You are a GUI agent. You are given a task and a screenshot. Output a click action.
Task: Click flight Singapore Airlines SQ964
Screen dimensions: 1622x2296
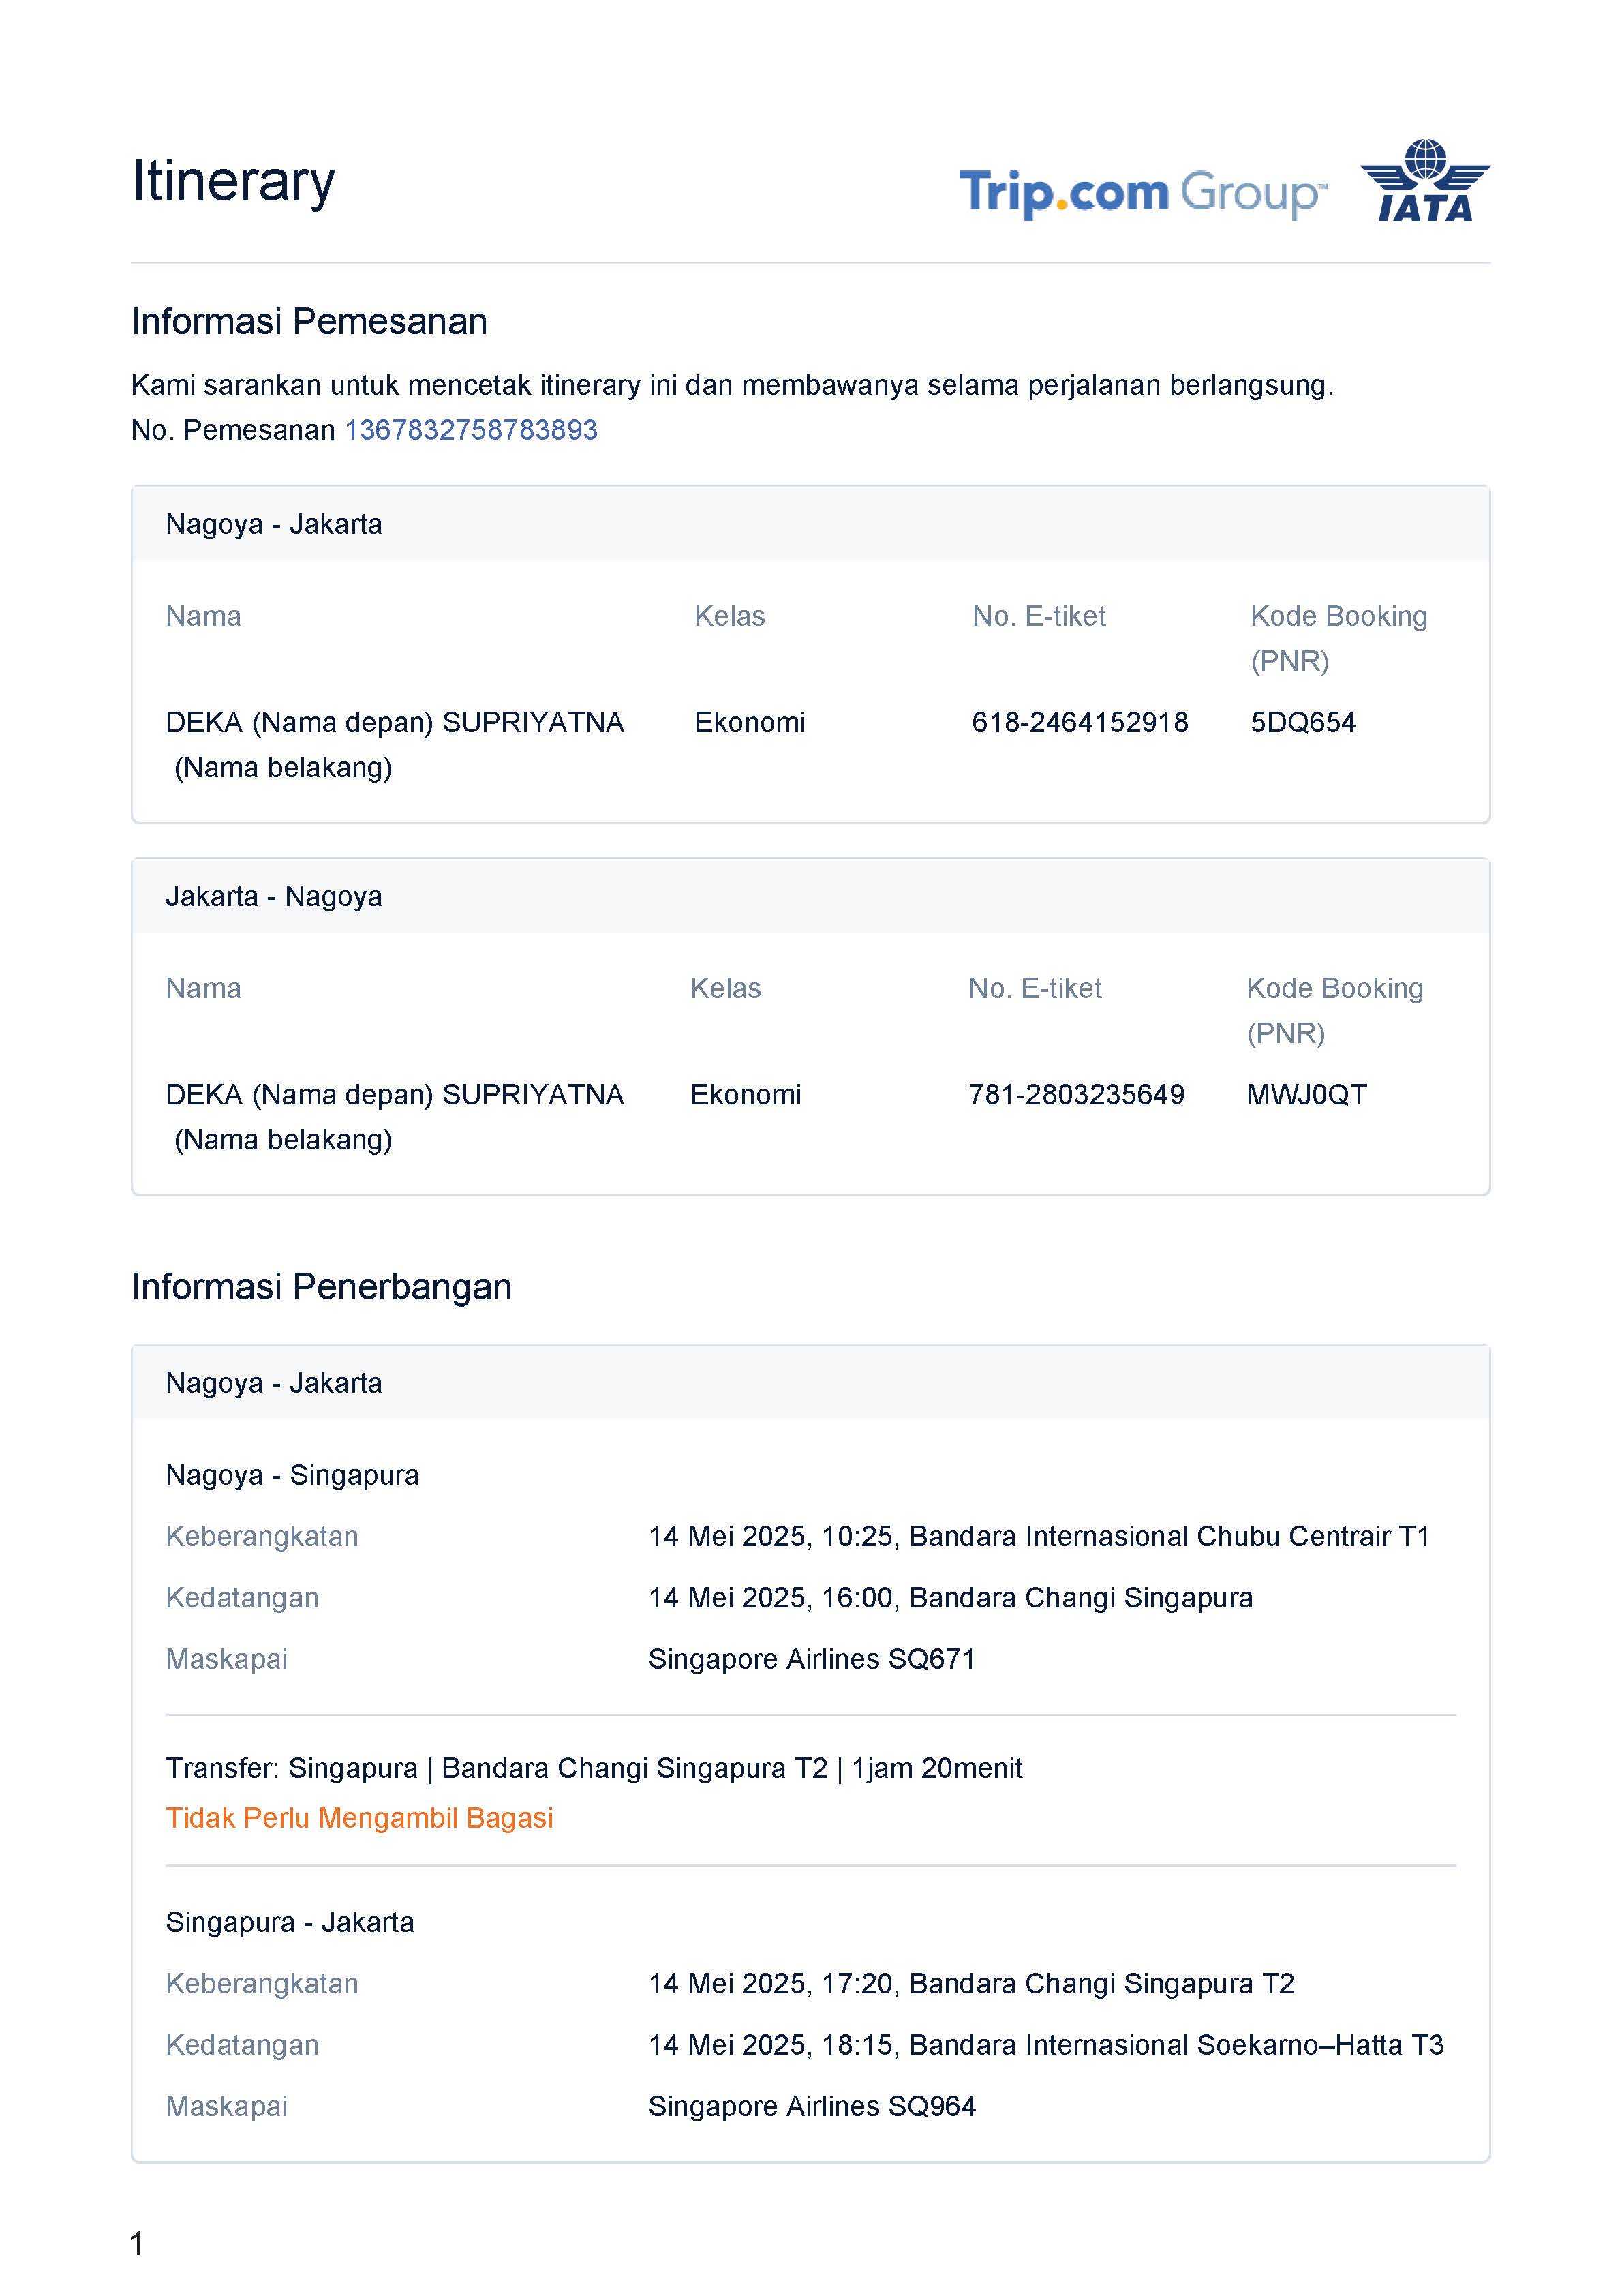(x=811, y=2106)
